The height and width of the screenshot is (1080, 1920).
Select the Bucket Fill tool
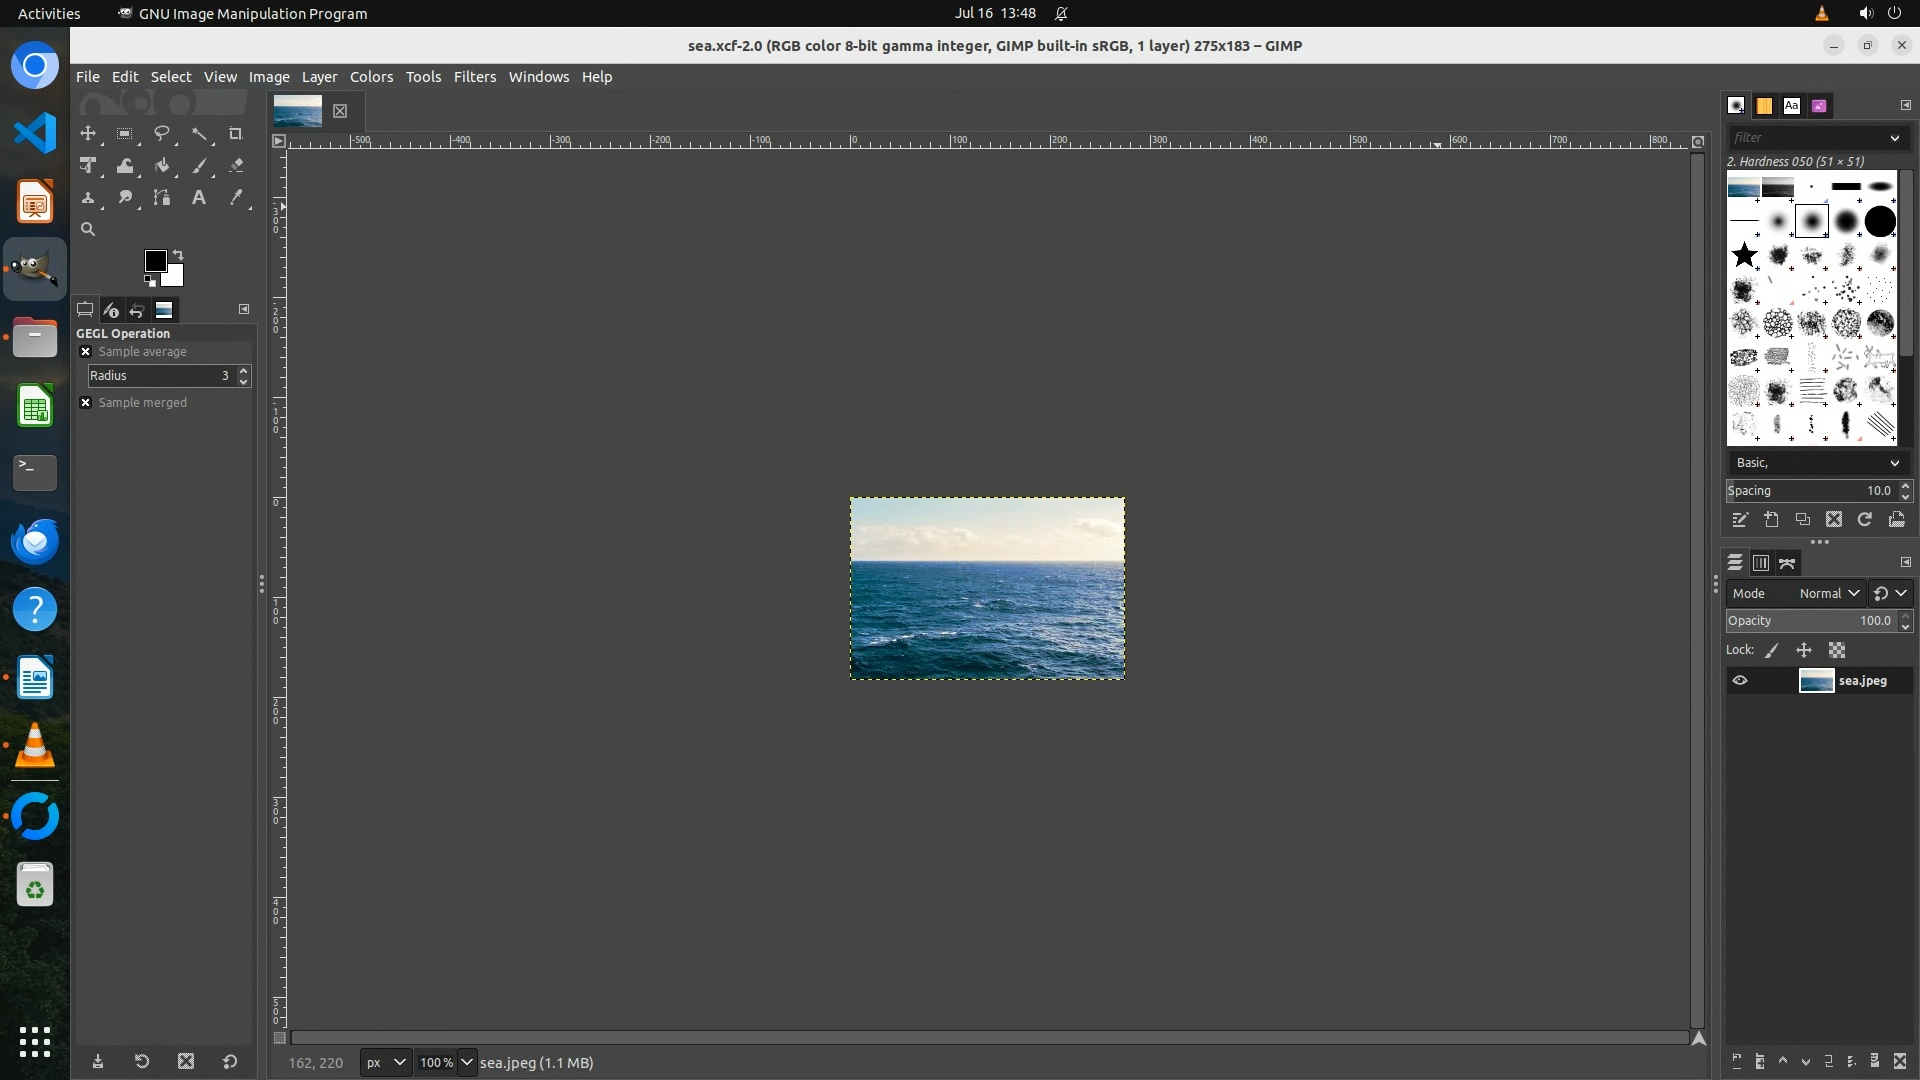tap(162, 166)
